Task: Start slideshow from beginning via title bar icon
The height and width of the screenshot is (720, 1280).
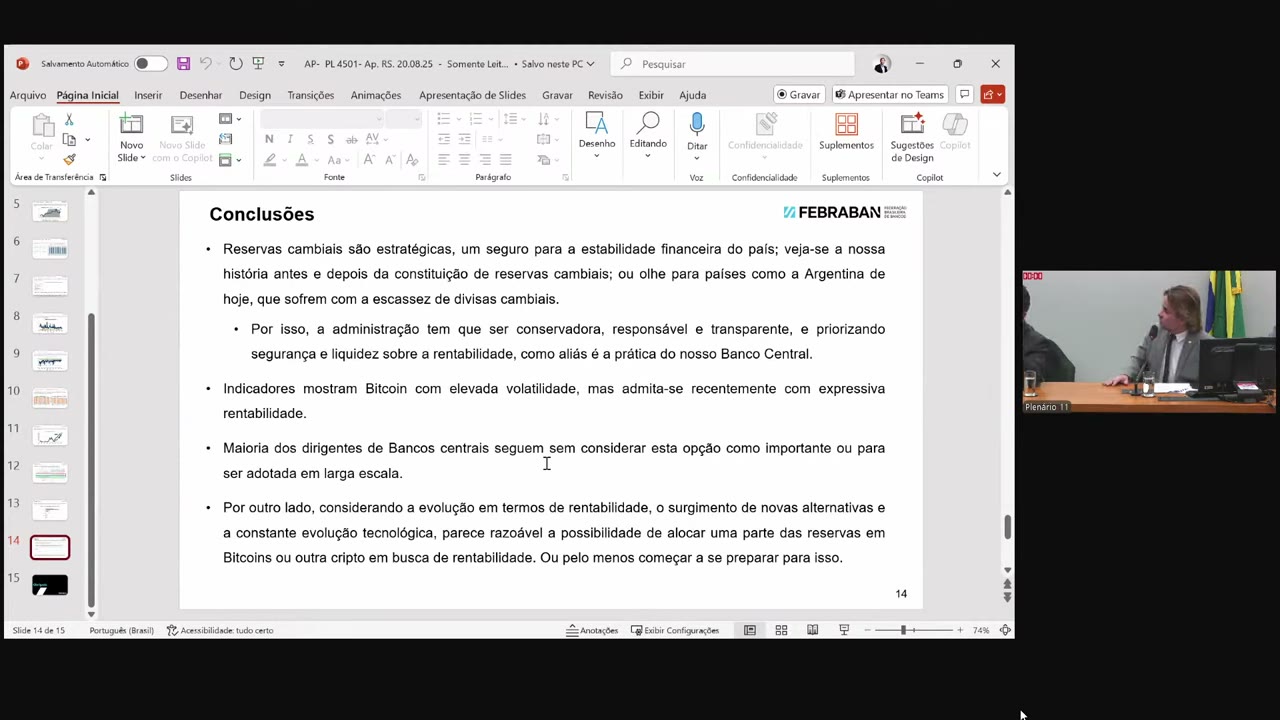Action: (x=258, y=64)
